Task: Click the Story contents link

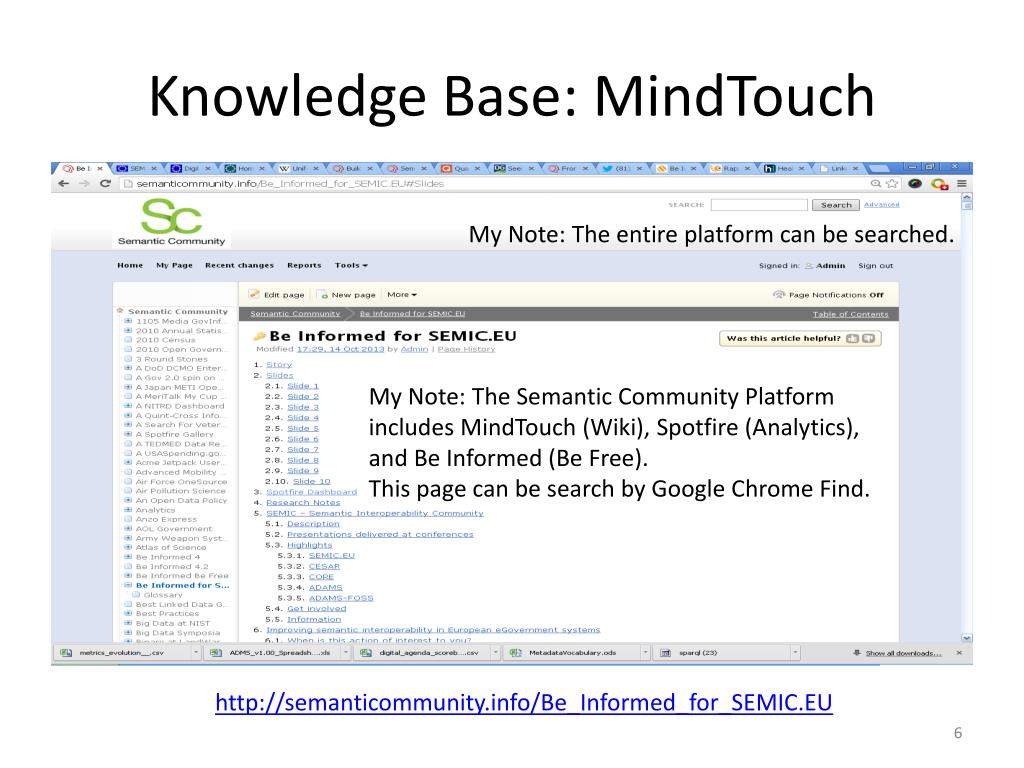Action: coord(279,364)
